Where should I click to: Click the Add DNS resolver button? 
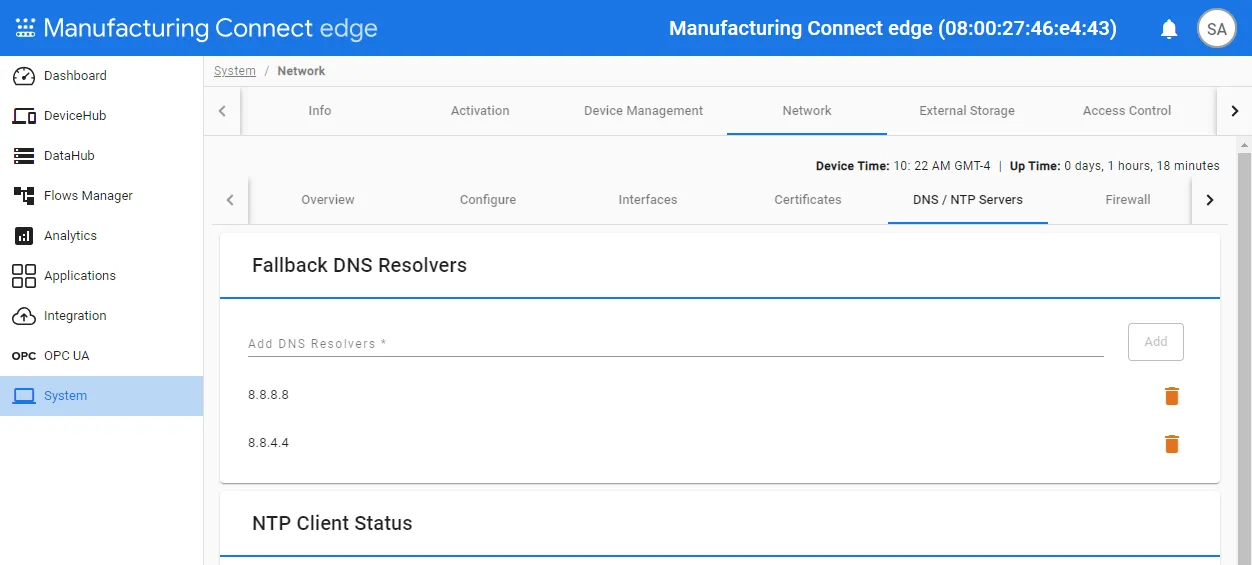pyautogui.click(x=1156, y=342)
